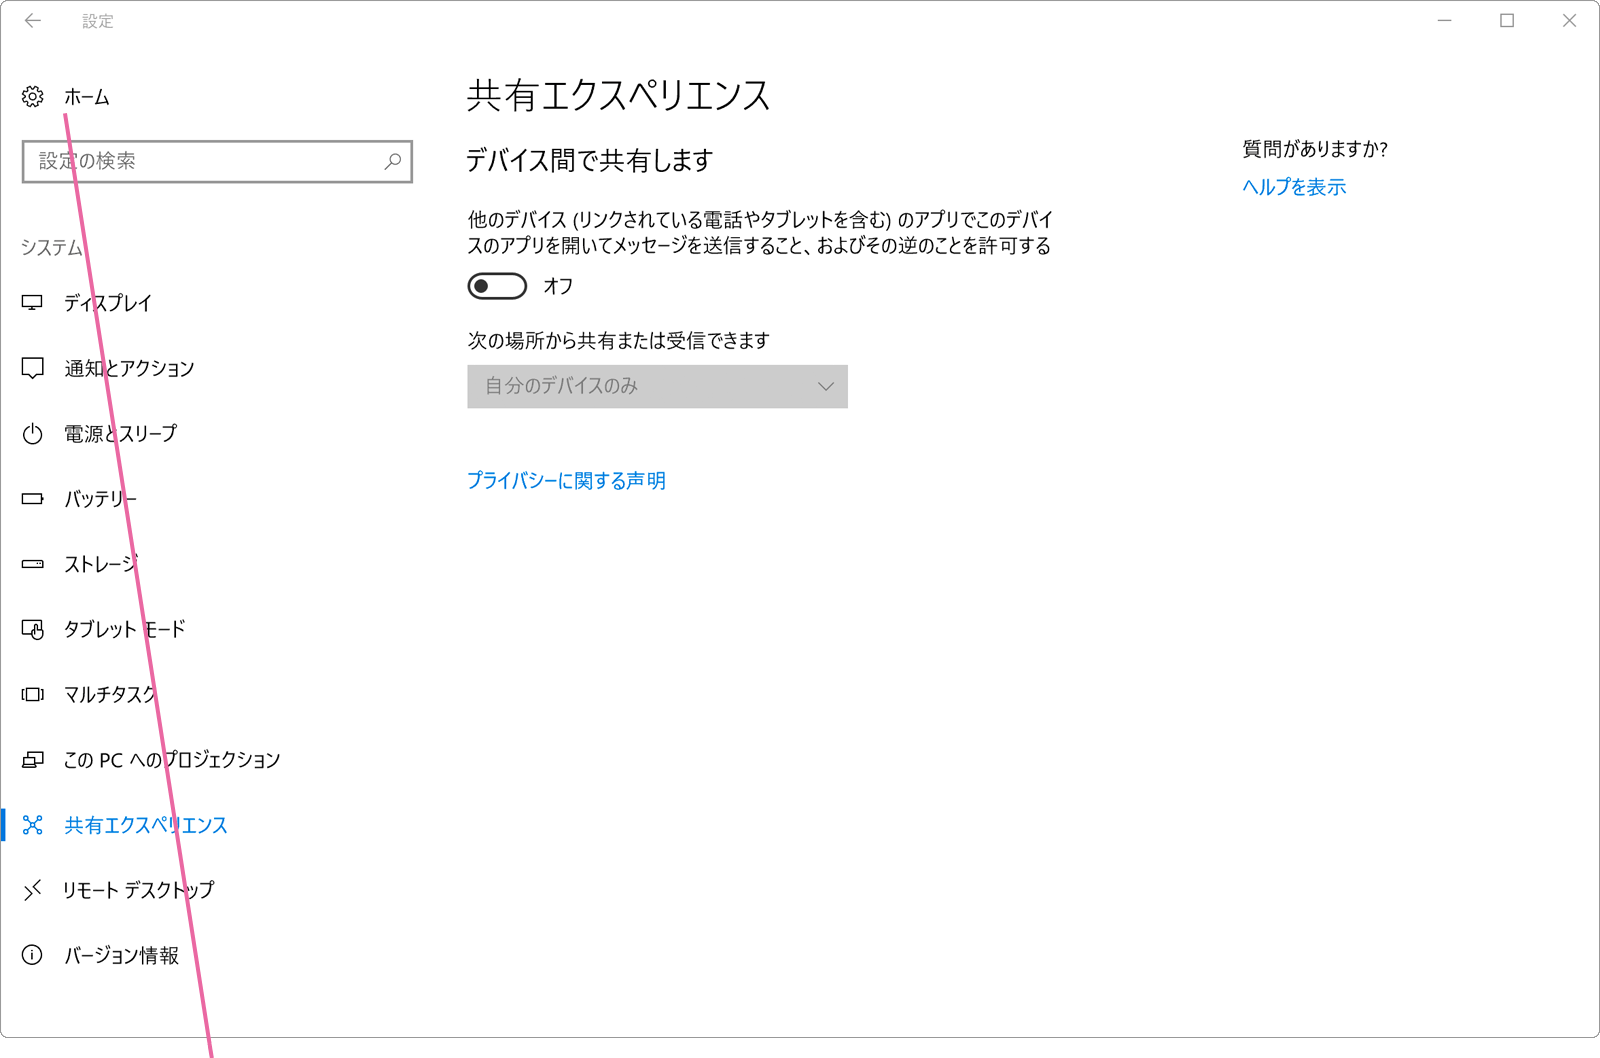Open the ヘルプを表示 link

click(x=1294, y=187)
